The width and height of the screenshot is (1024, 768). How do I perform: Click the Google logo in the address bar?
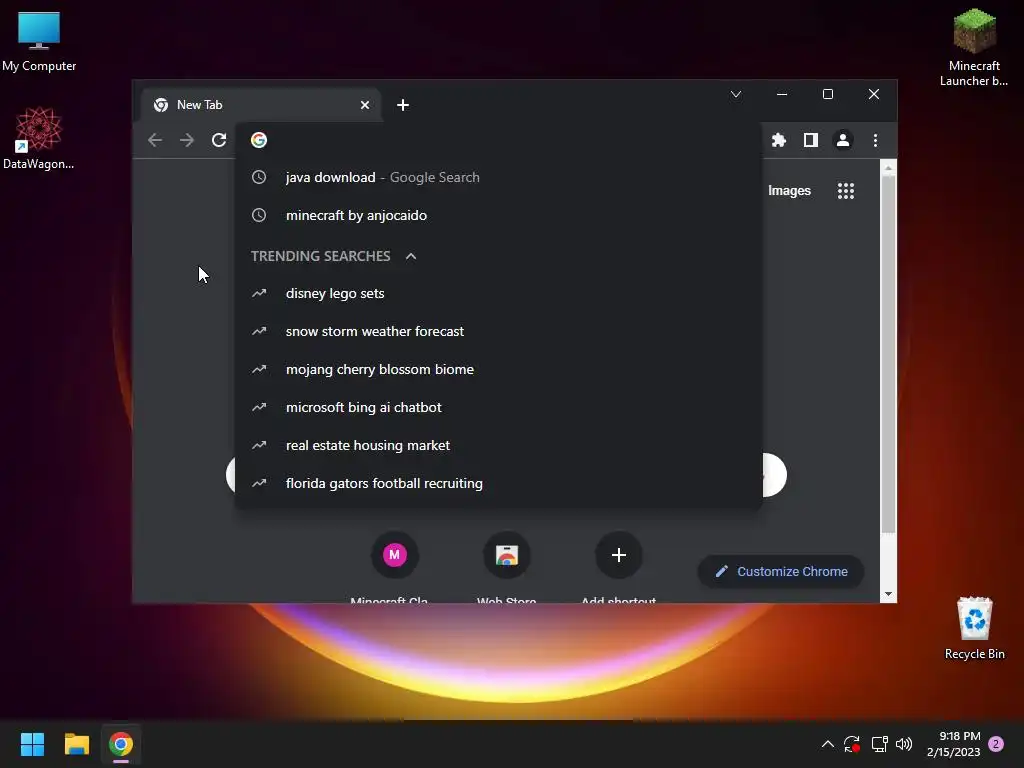coord(259,140)
